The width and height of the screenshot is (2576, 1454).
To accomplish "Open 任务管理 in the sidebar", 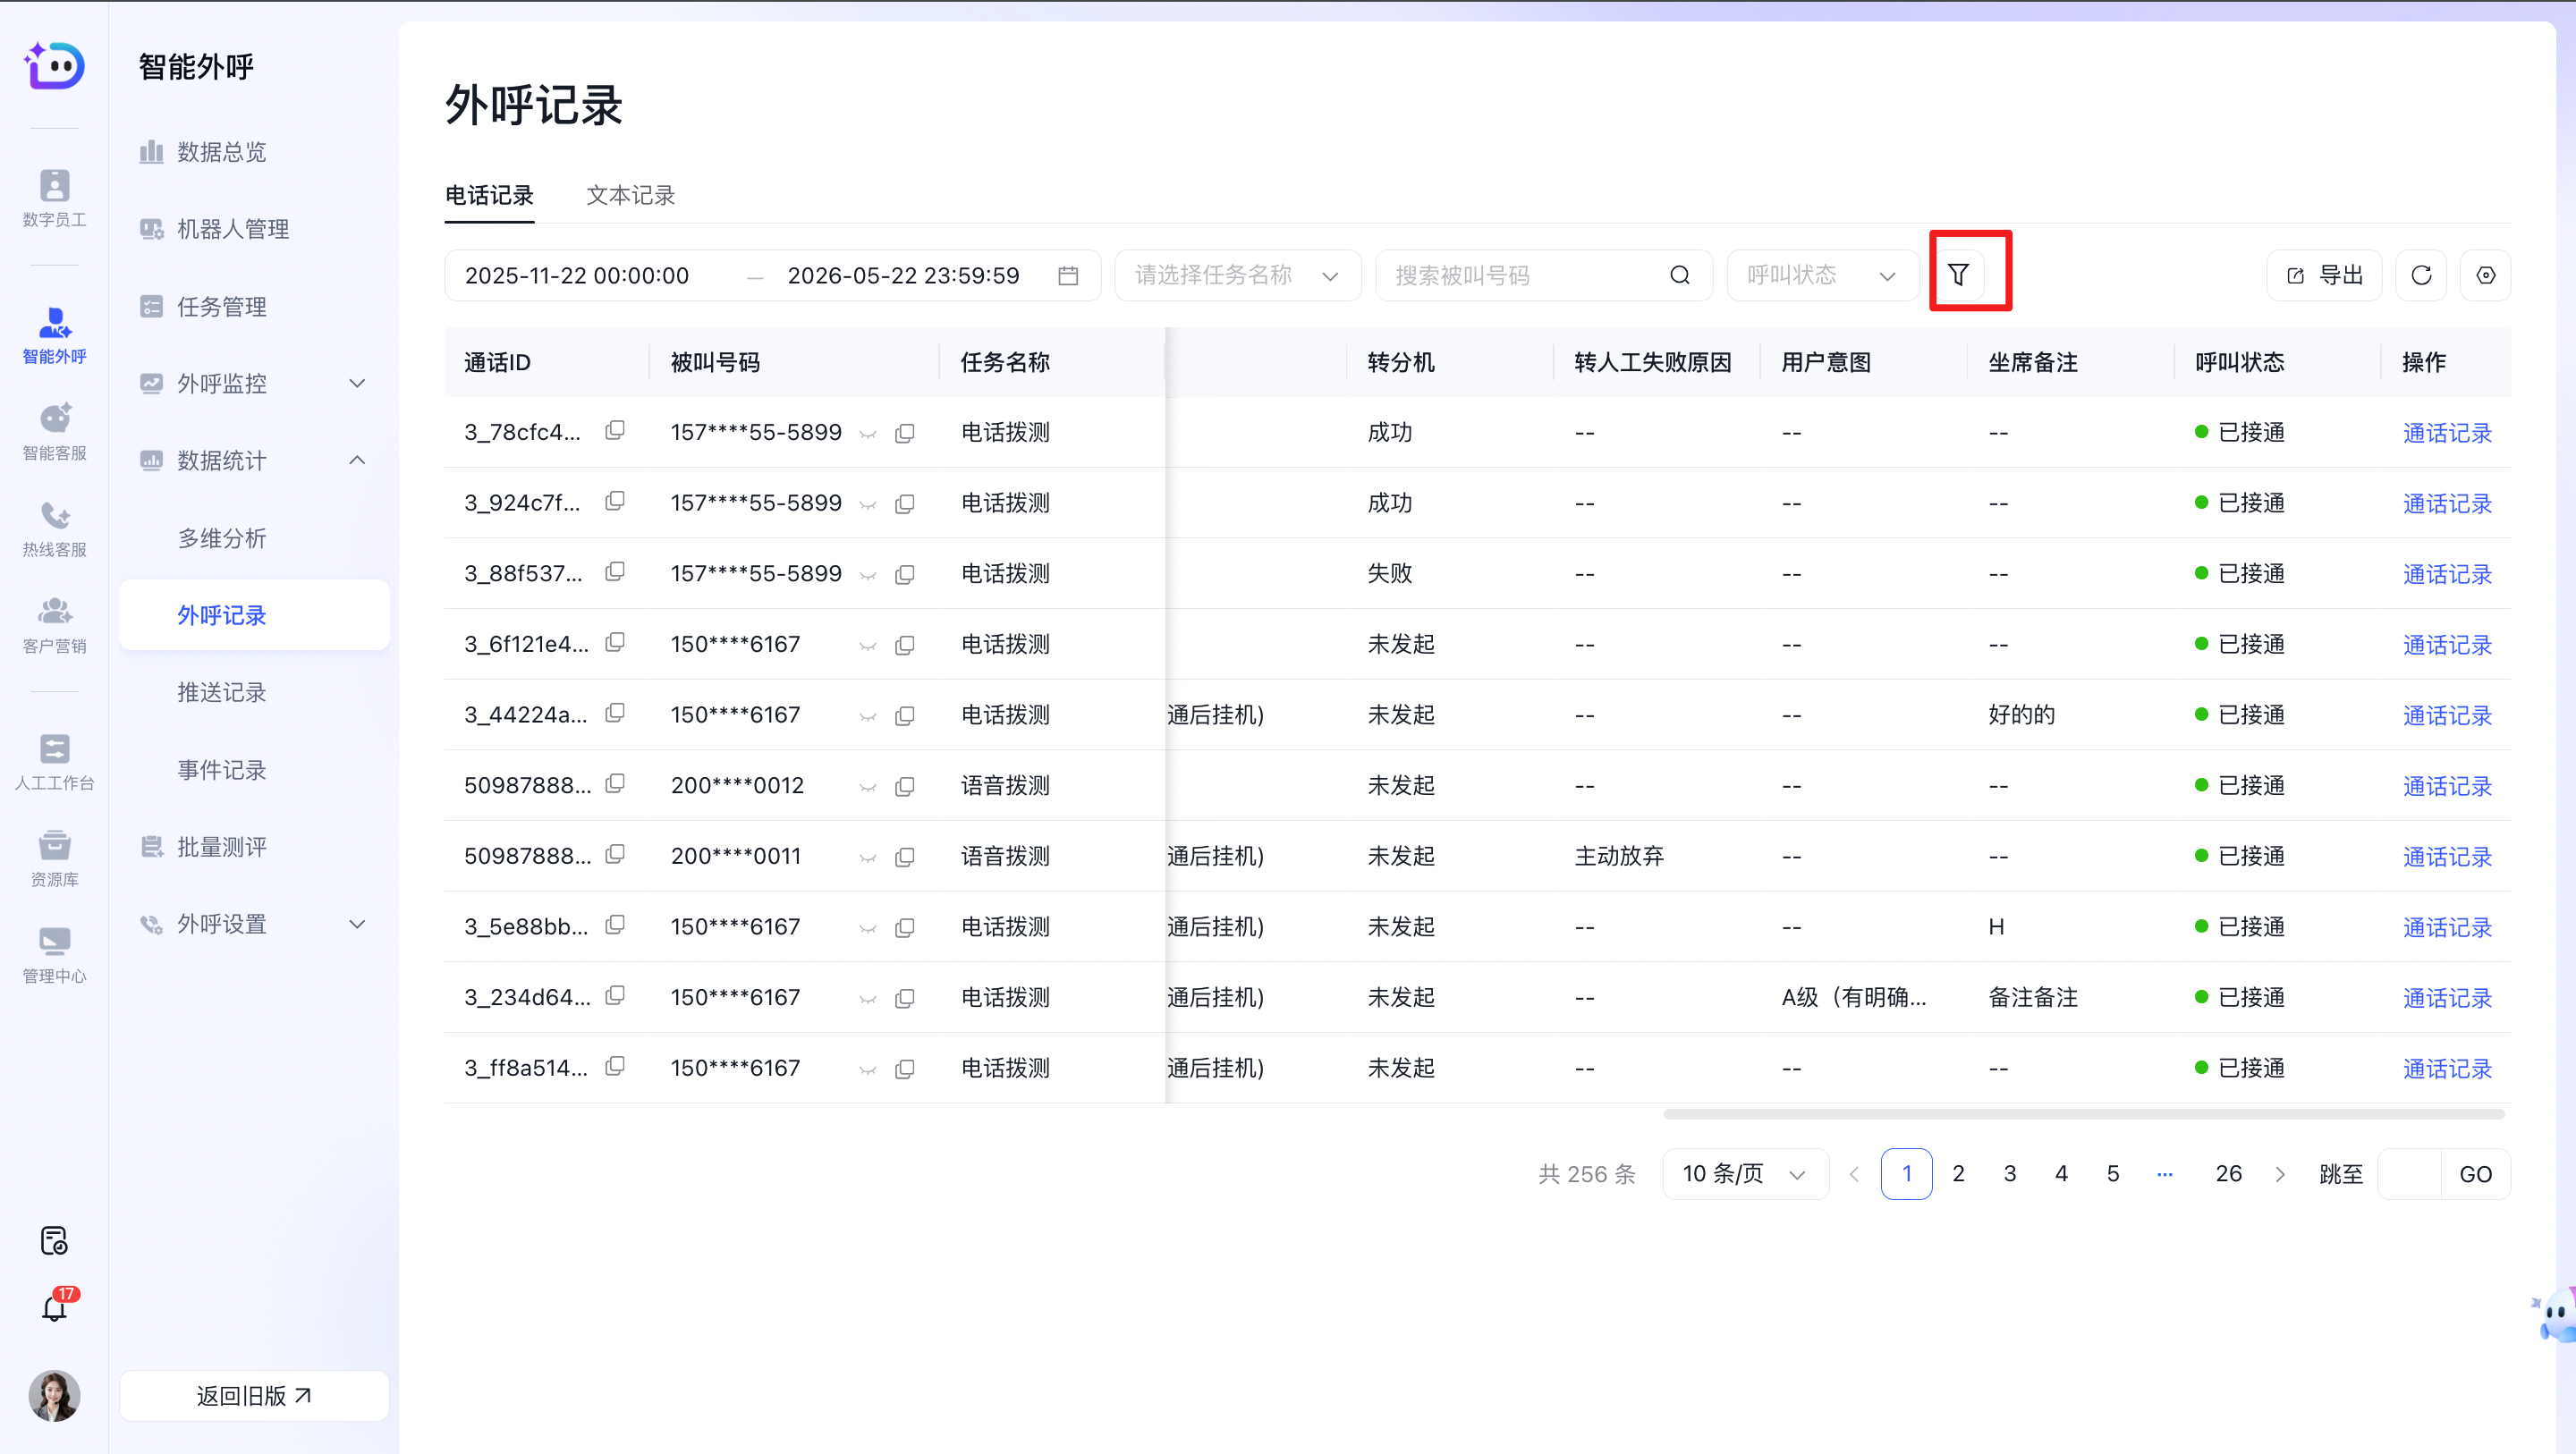I will click(254, 307).
